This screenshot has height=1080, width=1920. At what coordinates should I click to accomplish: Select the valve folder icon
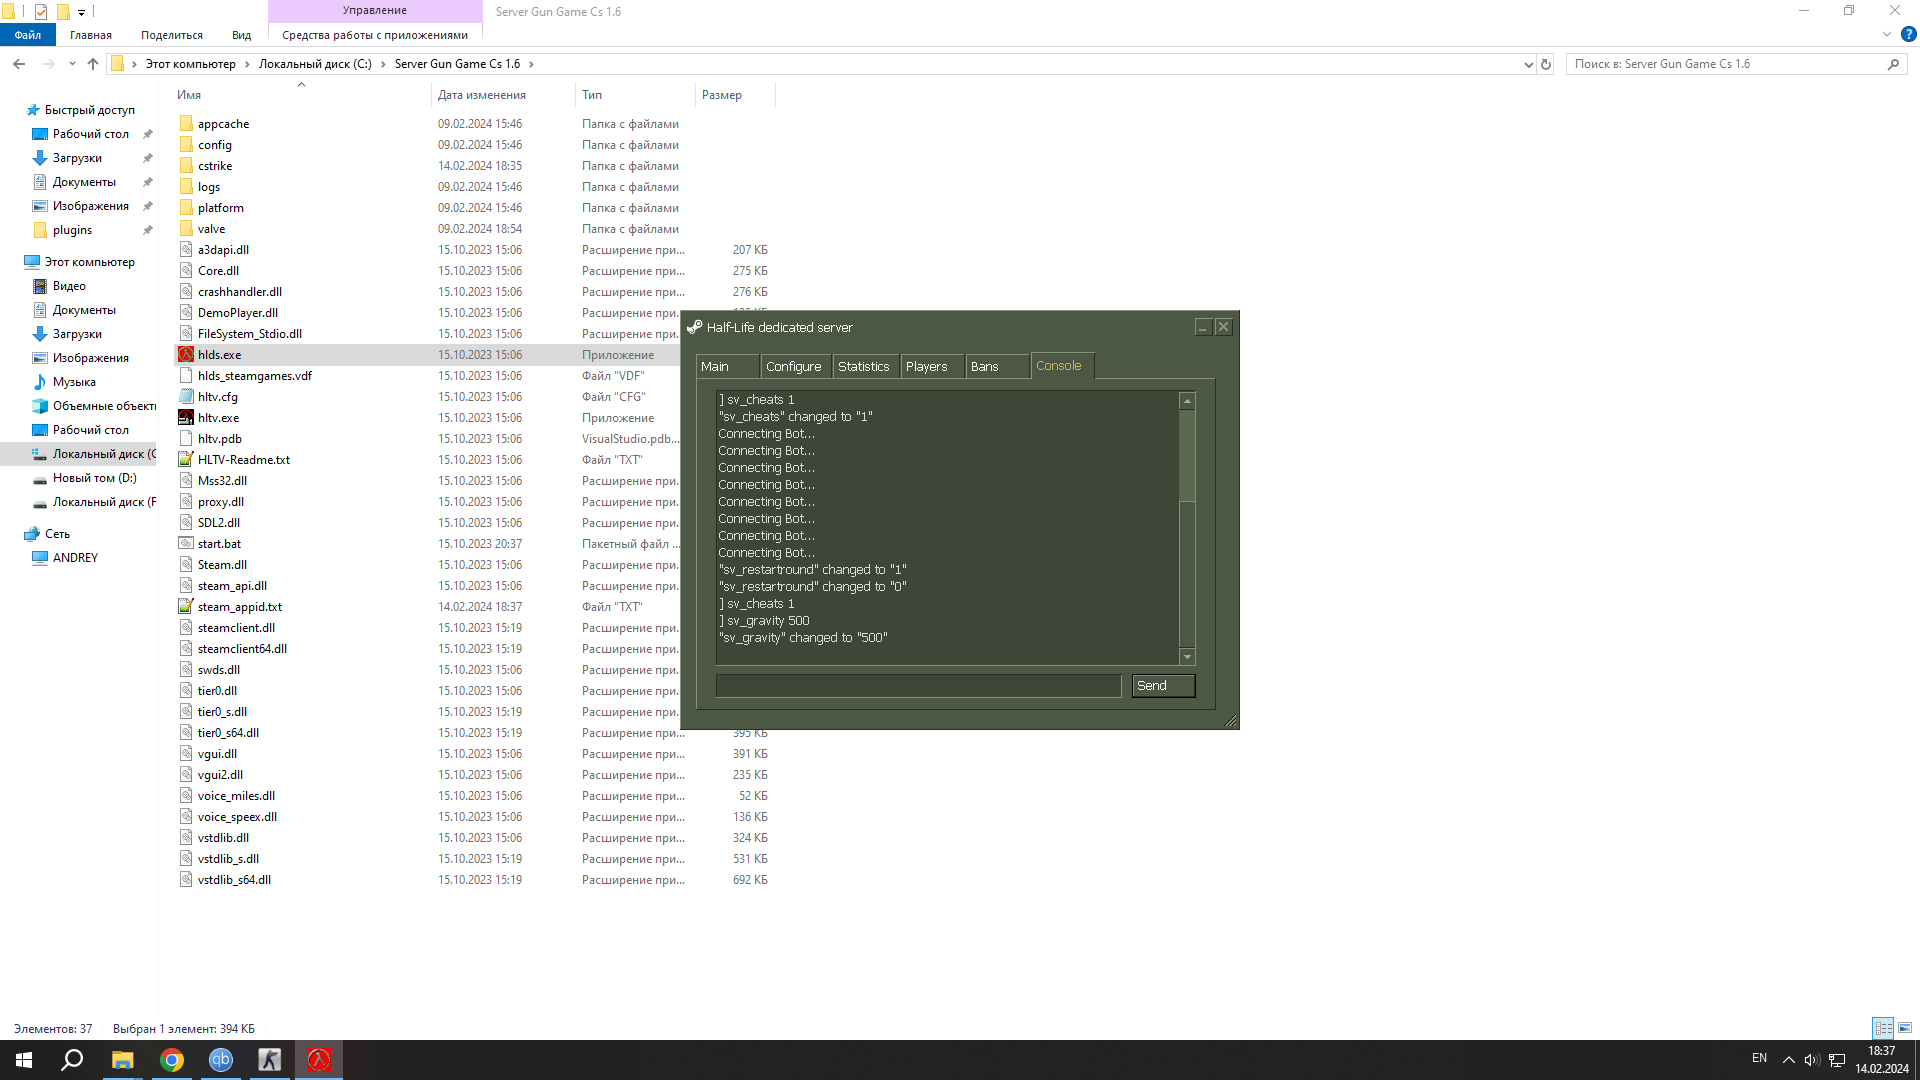(186, 228)
